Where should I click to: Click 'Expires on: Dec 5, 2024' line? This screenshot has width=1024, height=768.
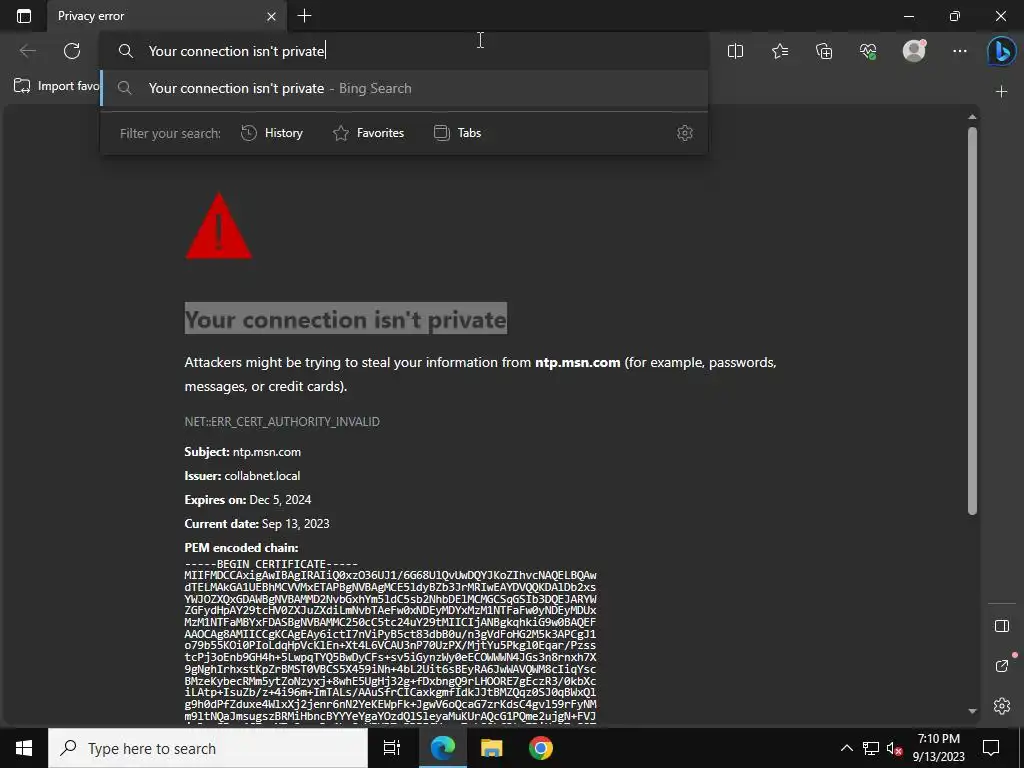[x=248, y=500]
